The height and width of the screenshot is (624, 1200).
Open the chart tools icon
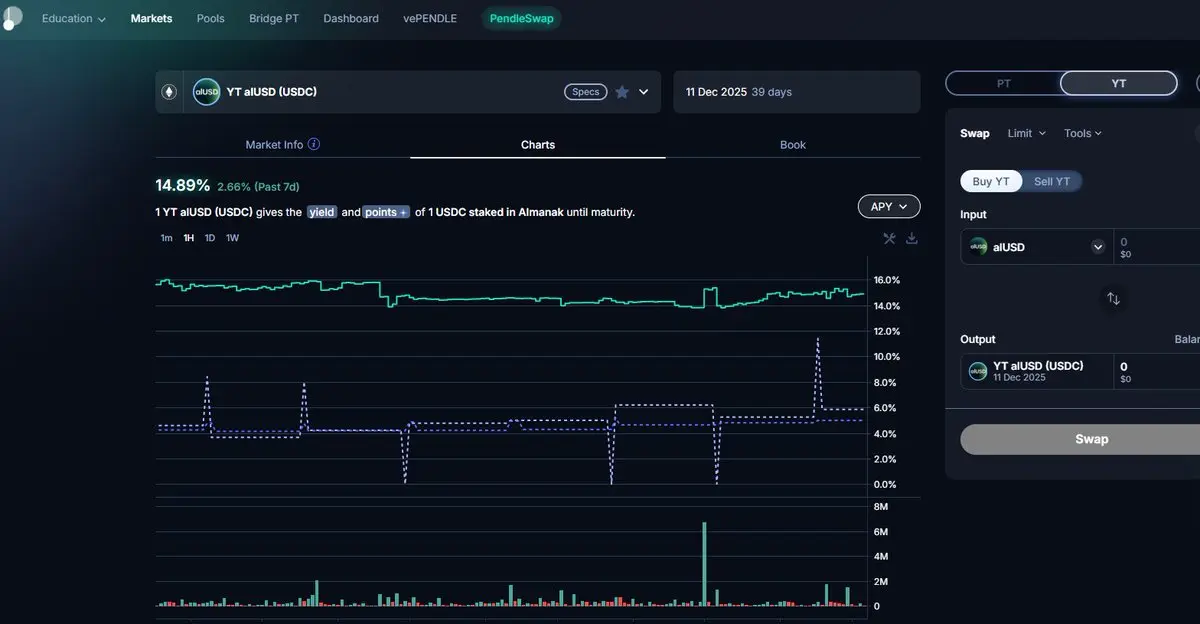point(889,238)
